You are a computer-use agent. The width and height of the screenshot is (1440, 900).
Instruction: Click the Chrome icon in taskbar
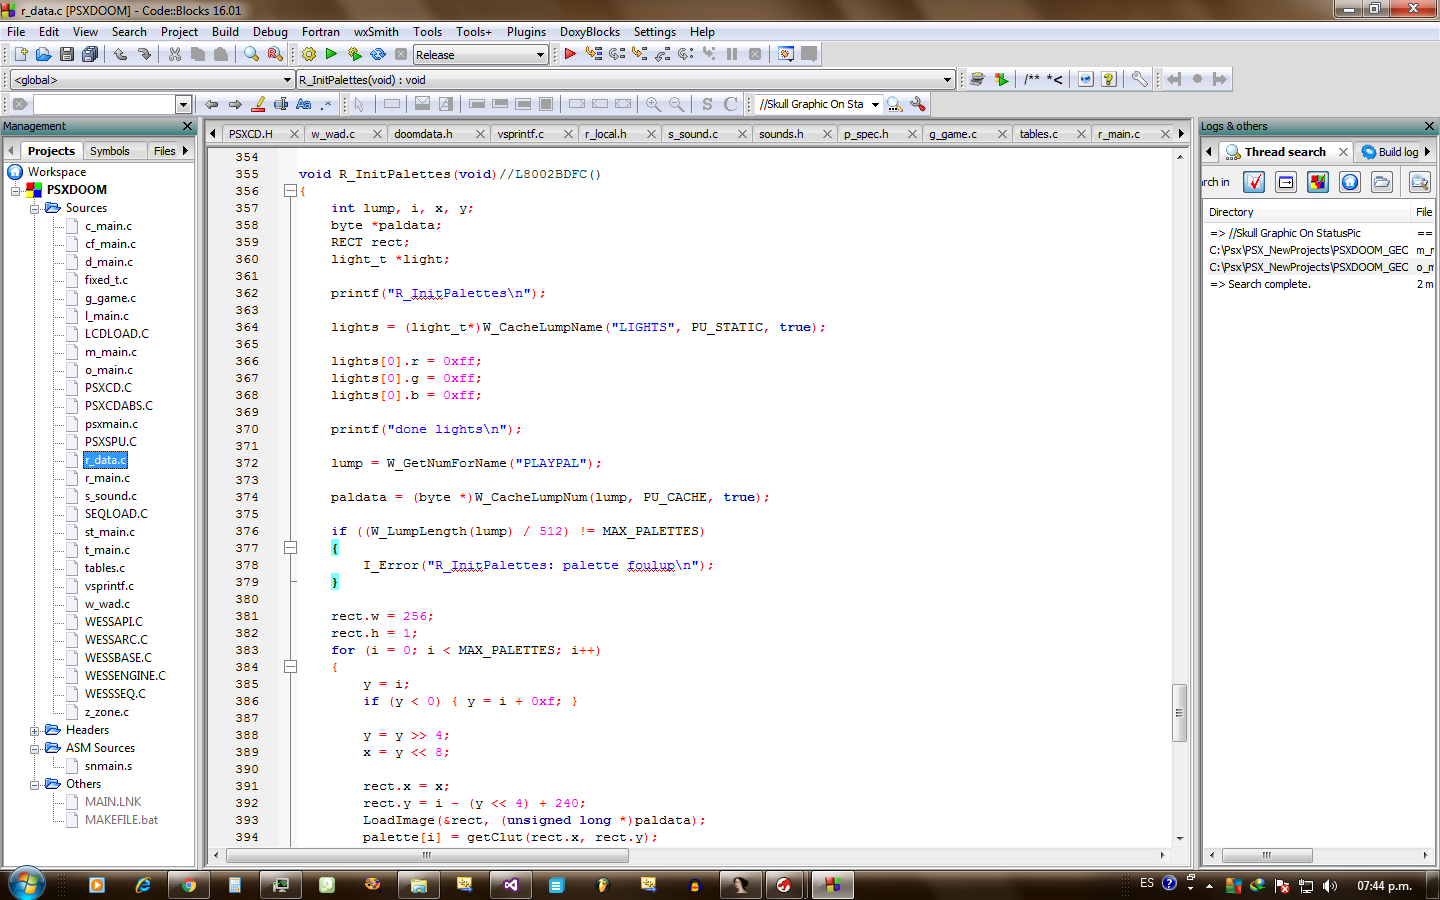pyautogui.click(x=188, y=885)
